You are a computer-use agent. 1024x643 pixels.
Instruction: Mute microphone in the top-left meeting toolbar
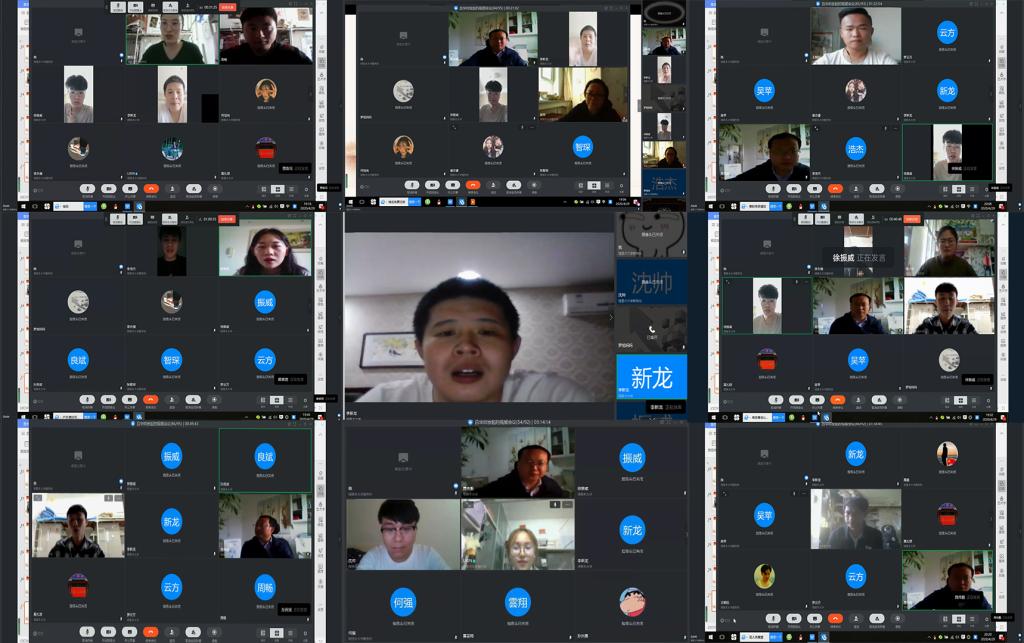[87, 188]
